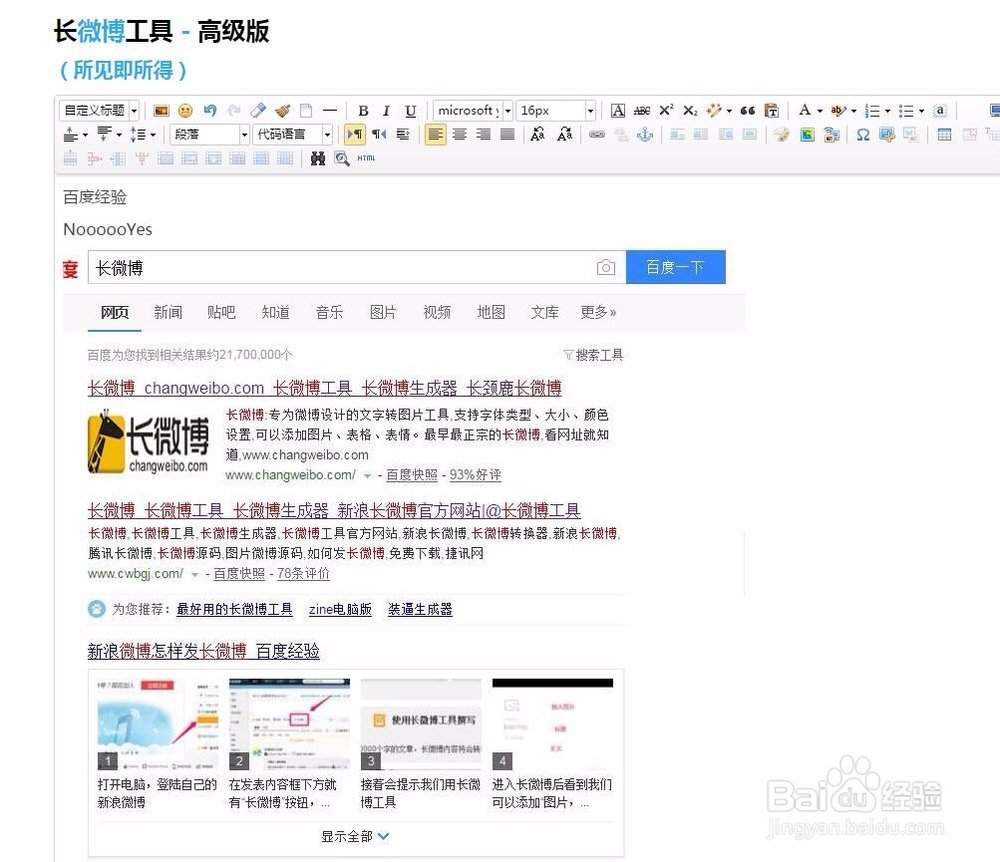The width and height of the screenshot is (1000, 862).
Task: Enable right text alignment
Action: tap(483, 134)
